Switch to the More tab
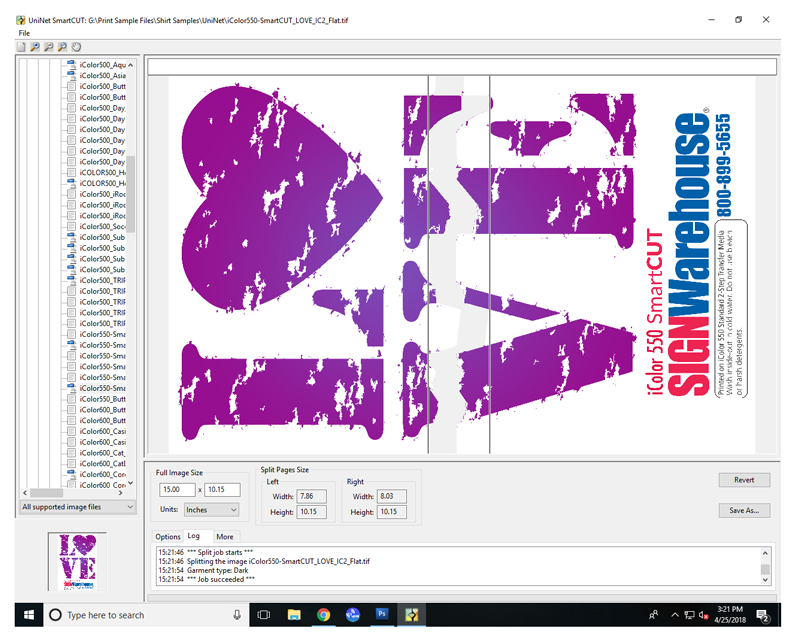The image size is (800, 642). (x=226, y=536)
